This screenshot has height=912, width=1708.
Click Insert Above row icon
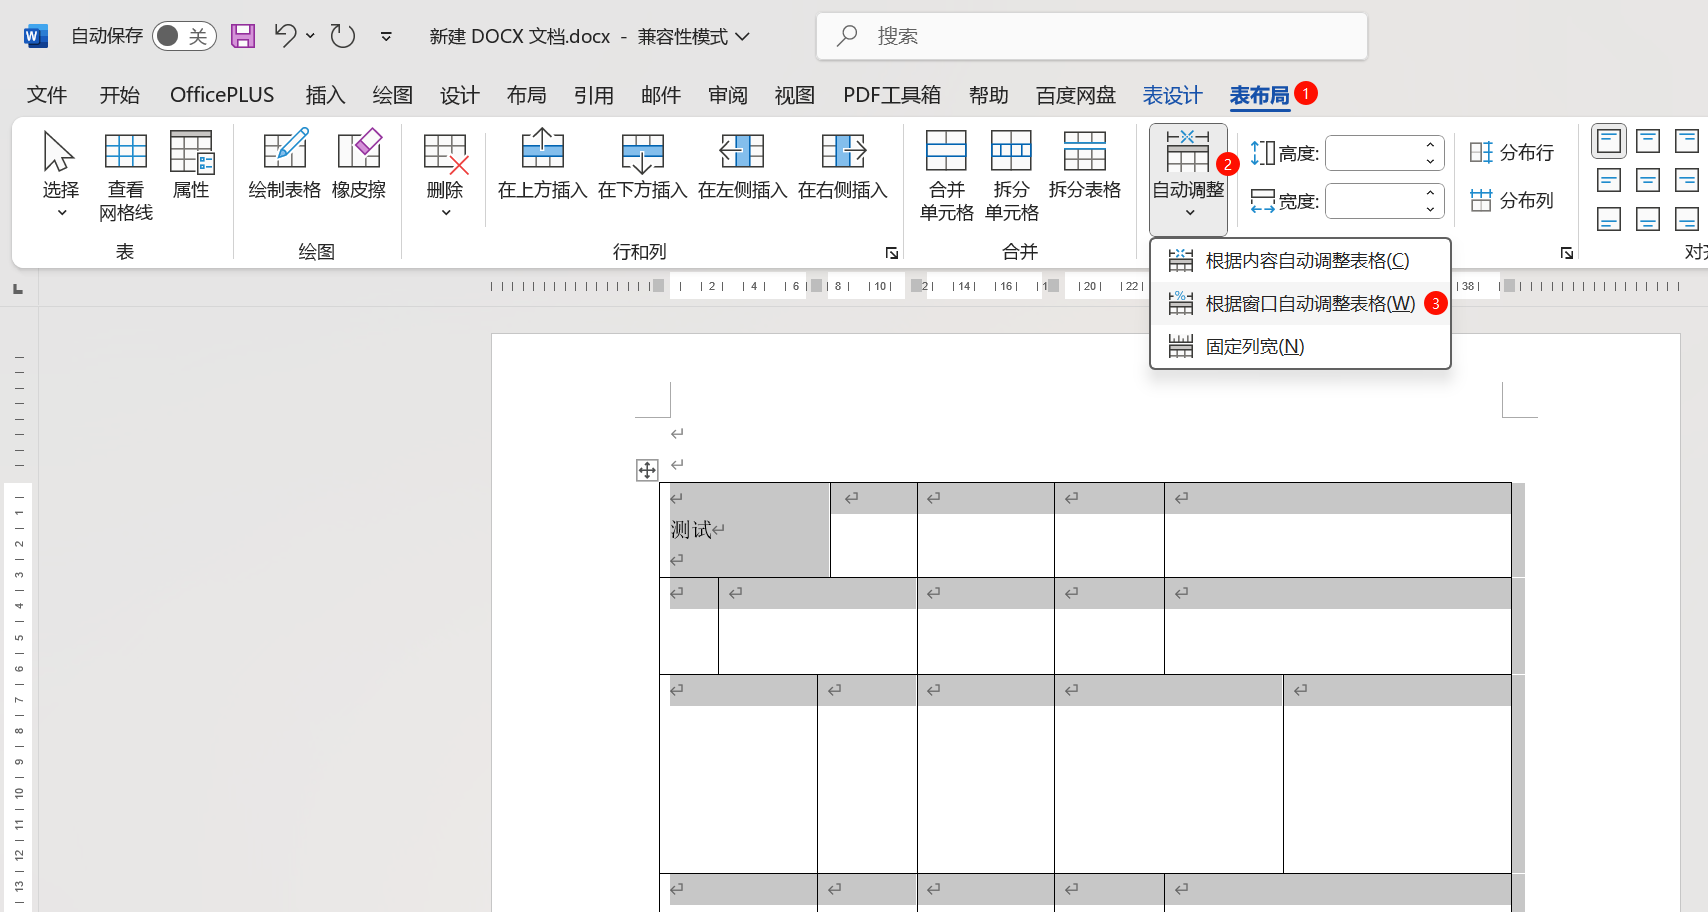click(x=542, y=165)
